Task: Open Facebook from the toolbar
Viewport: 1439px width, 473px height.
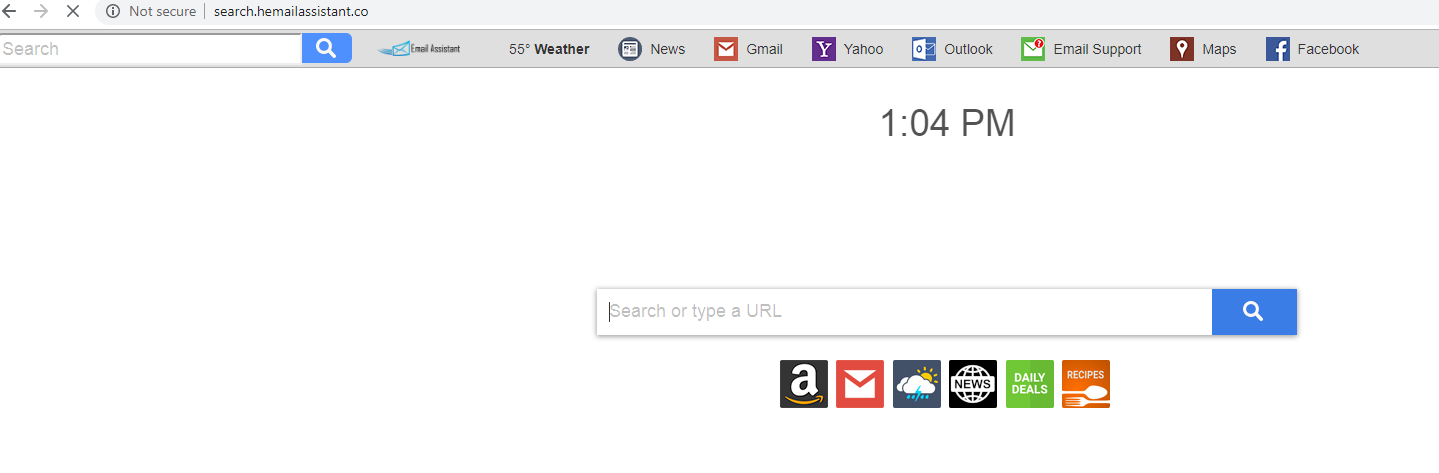Action: [1312, 49]
